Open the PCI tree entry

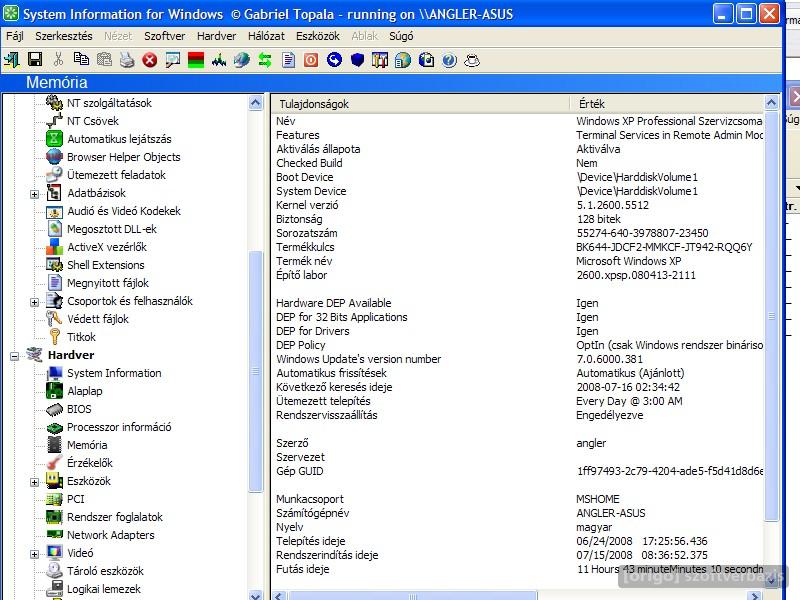(x=76, y=499)
